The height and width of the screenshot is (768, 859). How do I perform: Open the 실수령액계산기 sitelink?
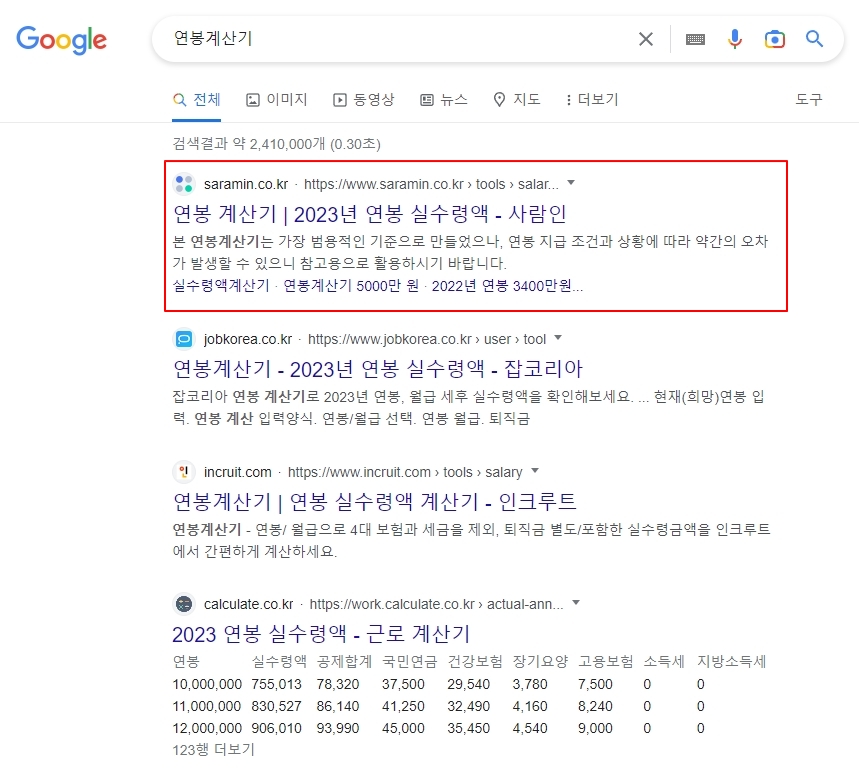(221, 286)
